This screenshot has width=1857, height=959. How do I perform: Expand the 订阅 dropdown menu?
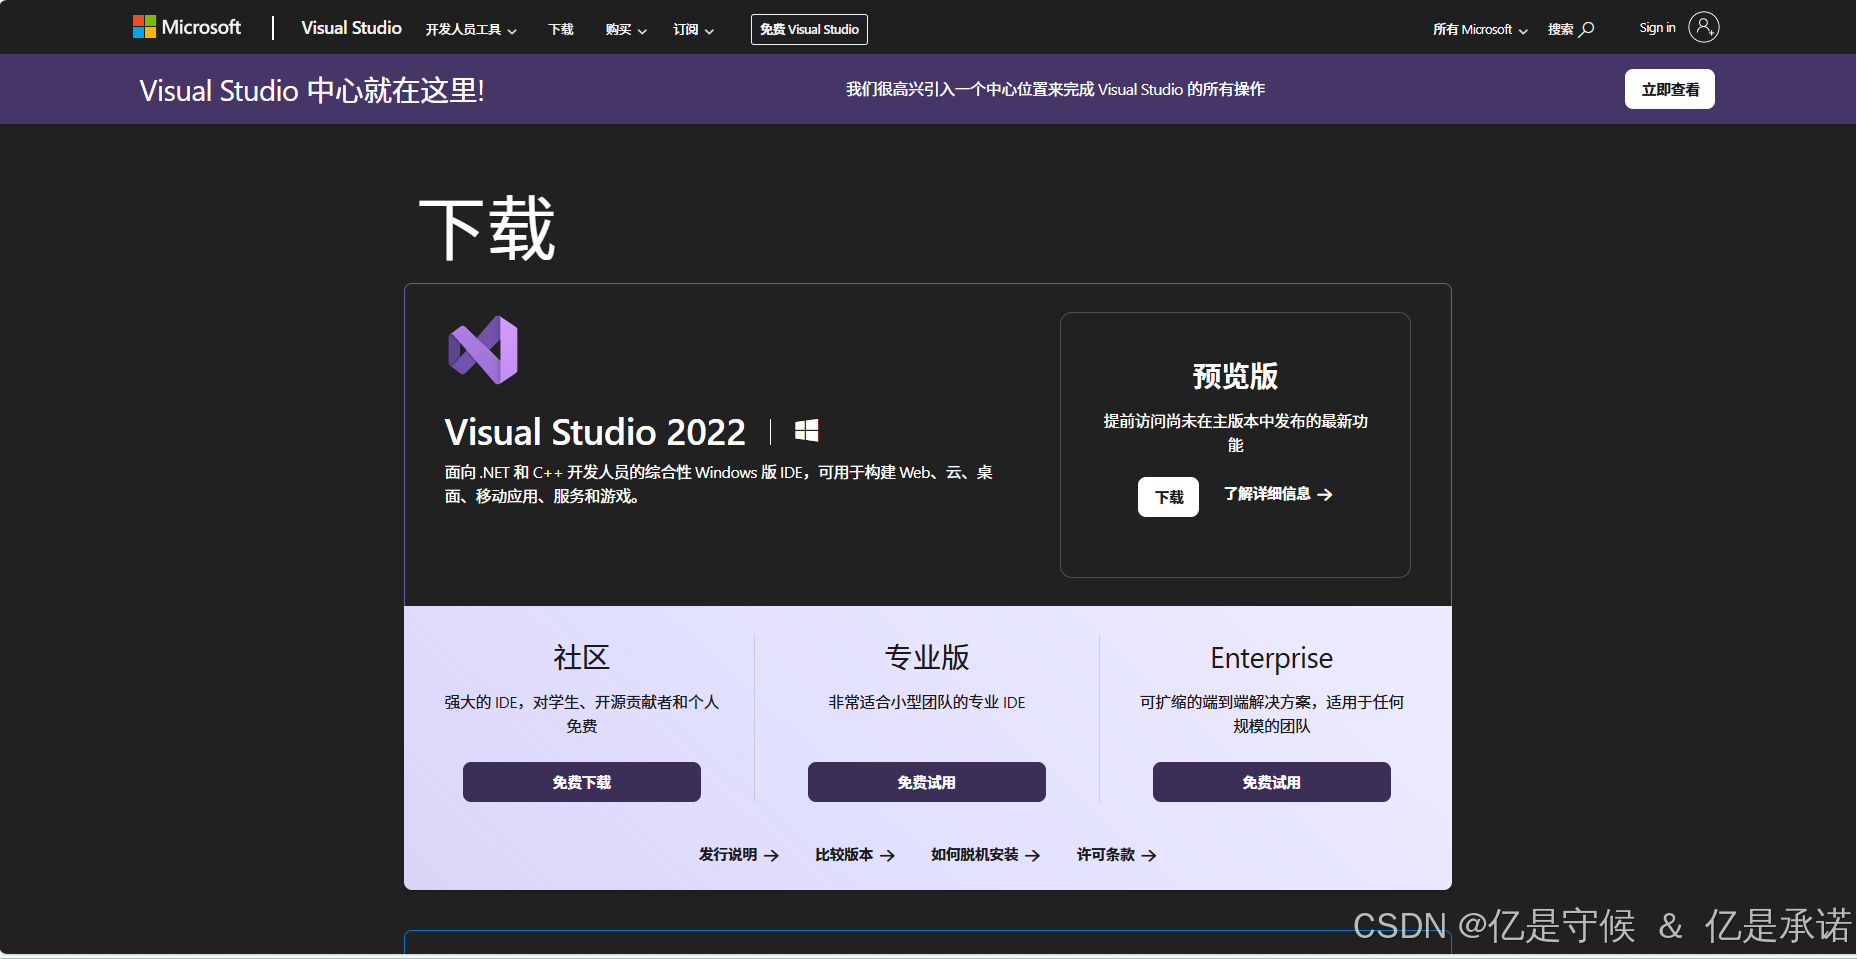(x=693, y=29)
